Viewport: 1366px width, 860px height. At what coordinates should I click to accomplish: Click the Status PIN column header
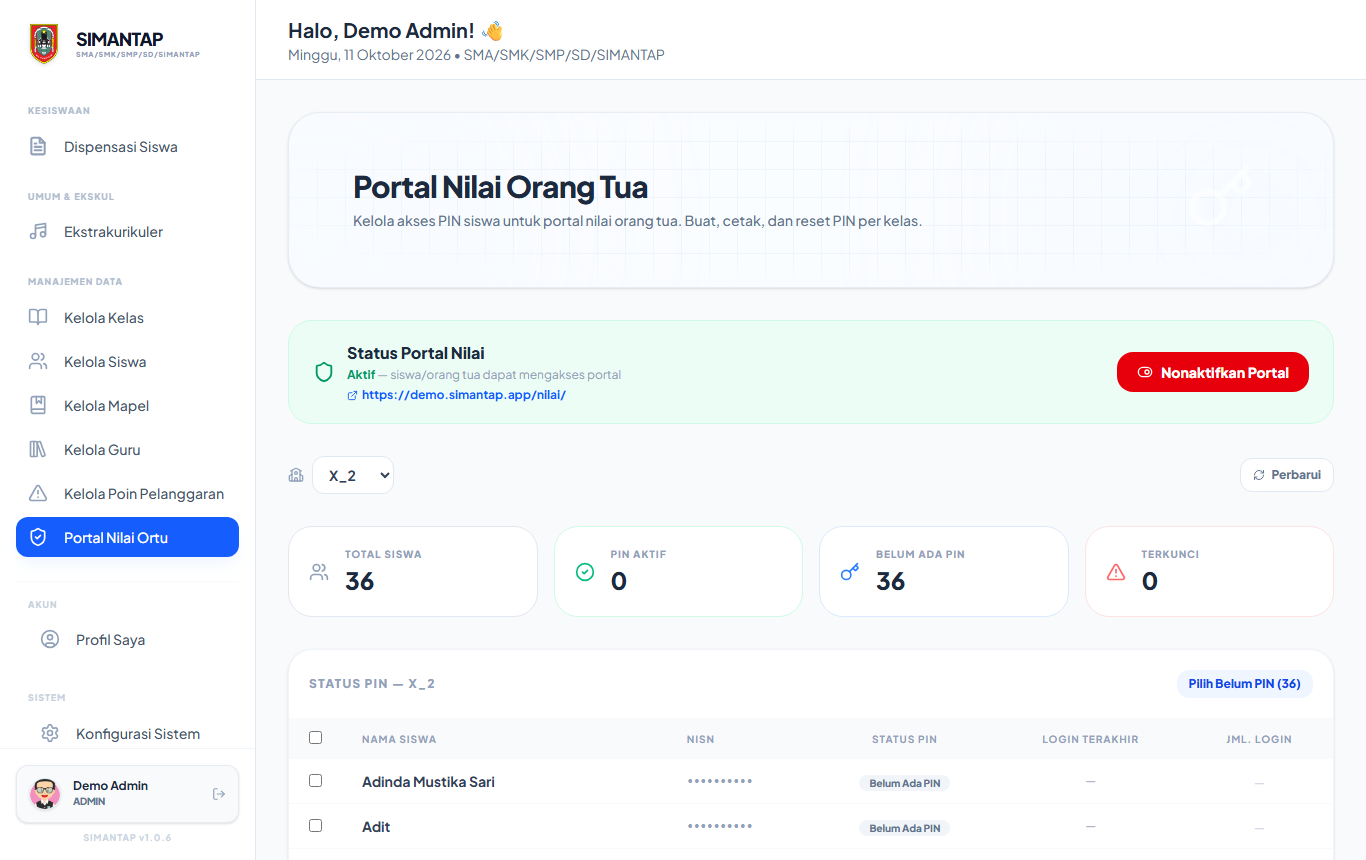[904, 739]
